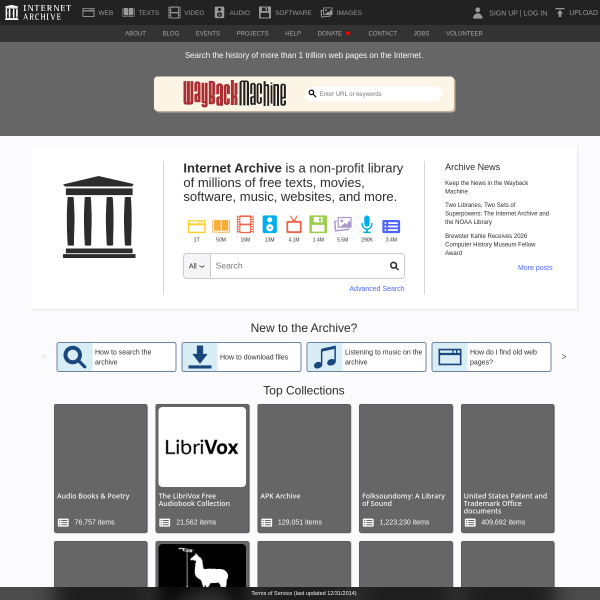This screenshot has height=600, width=600.
Task: Open the Audio Books & Poetry collection
Action: coord(101,468)
